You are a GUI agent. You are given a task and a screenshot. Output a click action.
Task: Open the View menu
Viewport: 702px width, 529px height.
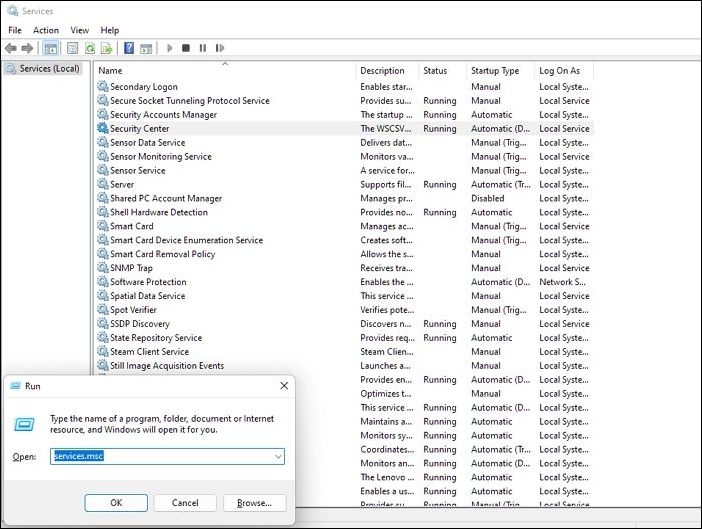click(80, 30)
